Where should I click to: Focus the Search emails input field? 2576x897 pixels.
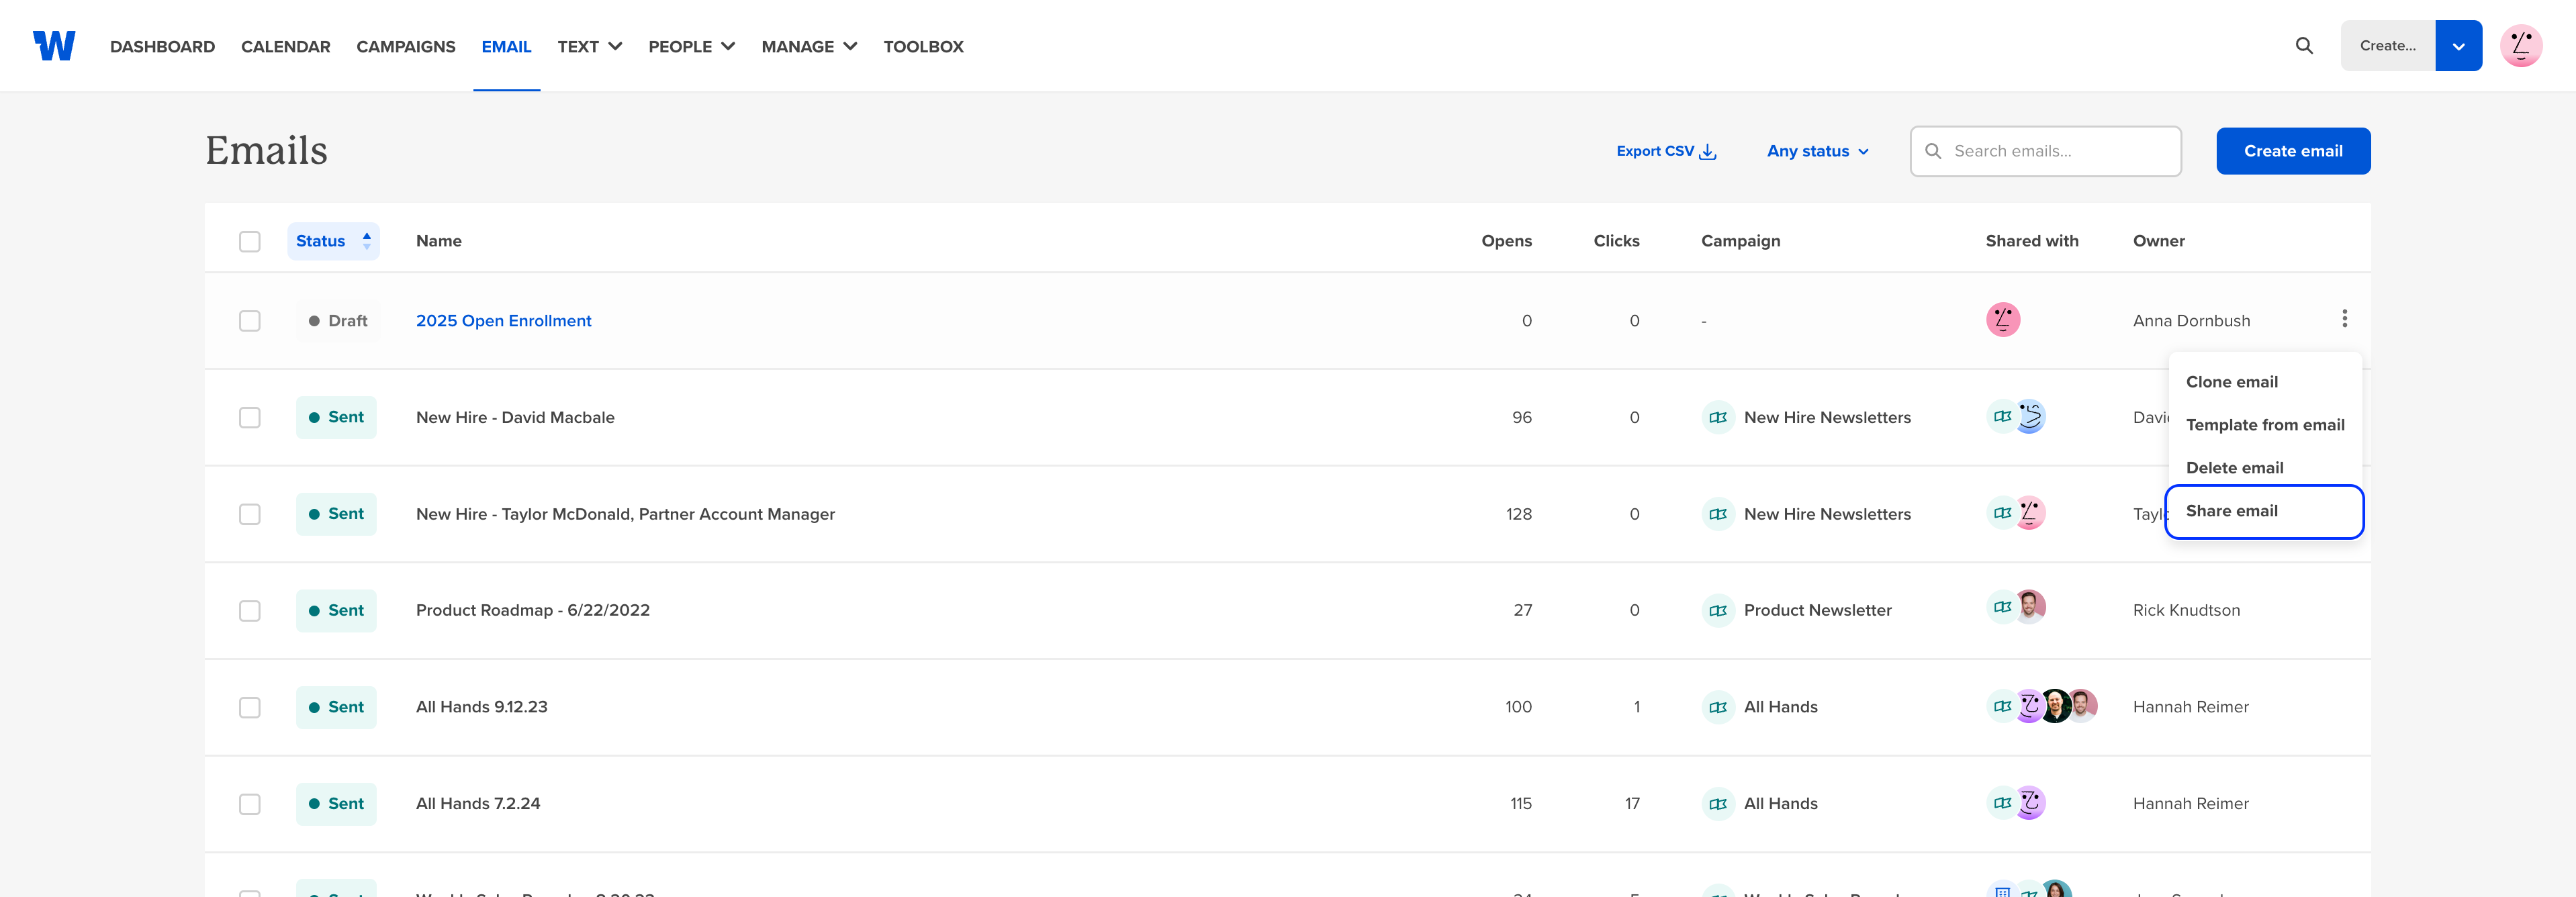[2045, 151]
